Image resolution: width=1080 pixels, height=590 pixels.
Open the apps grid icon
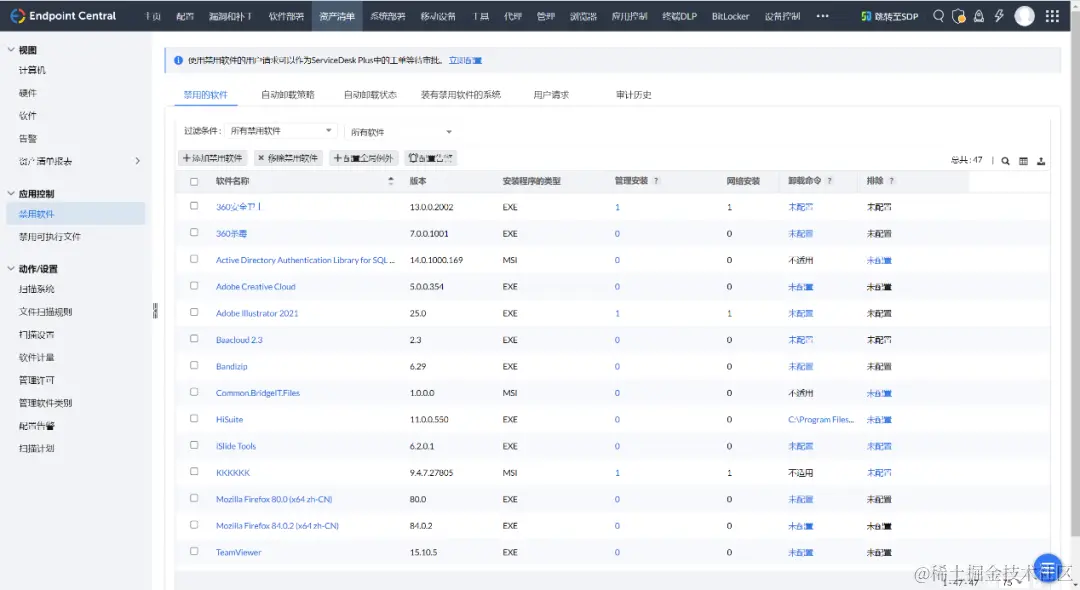1052,16
